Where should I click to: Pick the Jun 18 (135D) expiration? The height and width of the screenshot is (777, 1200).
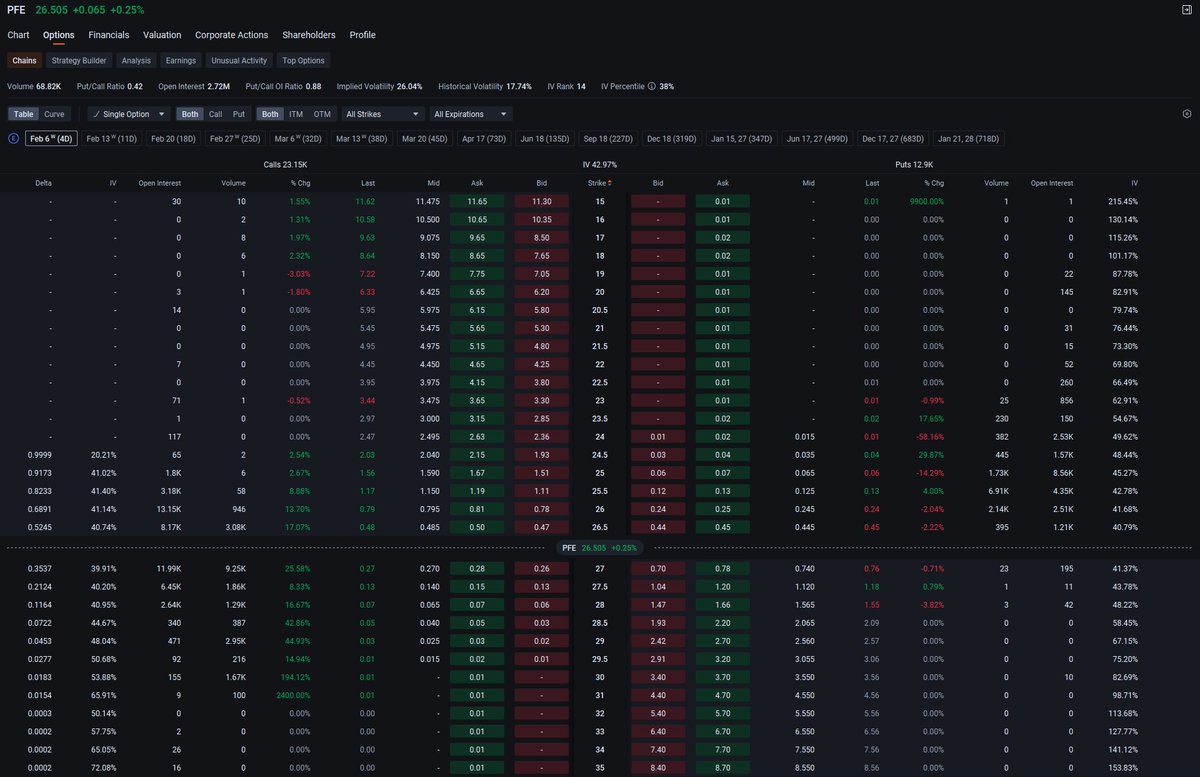(x=545, y=139)
